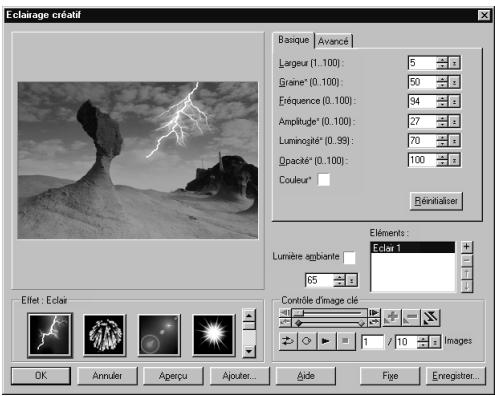
Task: Open Opacité slider popup button
Action: tap(454, 160)
